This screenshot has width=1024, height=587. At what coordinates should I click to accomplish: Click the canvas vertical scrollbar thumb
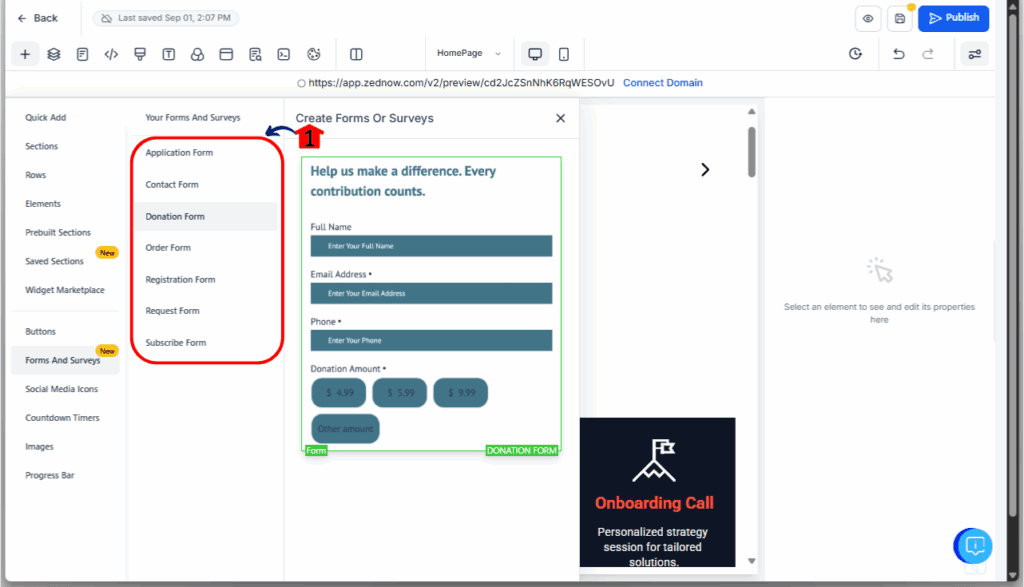pyautogui.click(x=752, y=151)
